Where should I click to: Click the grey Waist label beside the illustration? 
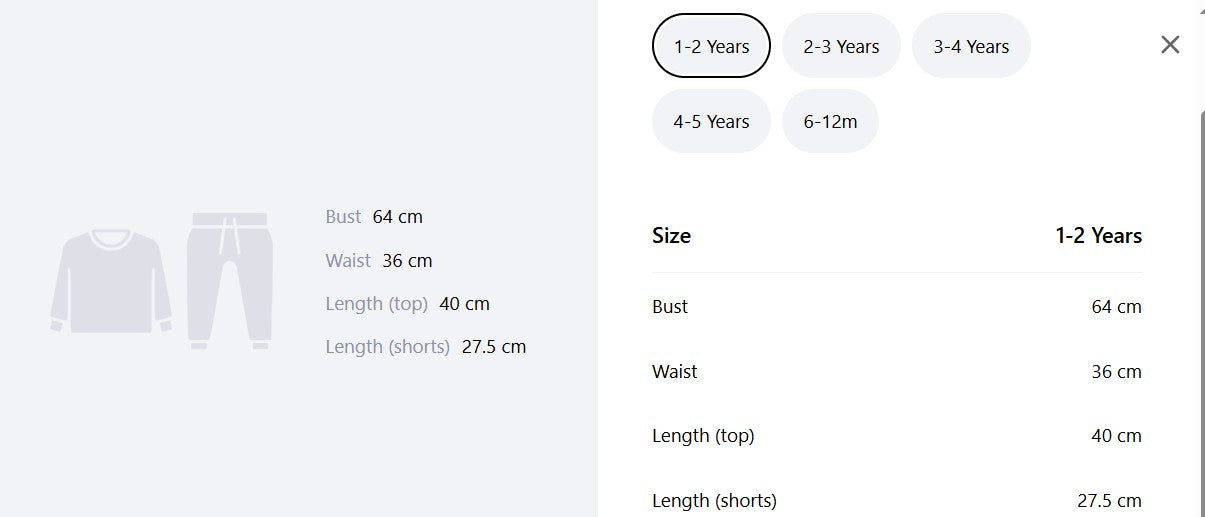click(x=348, y=261)
